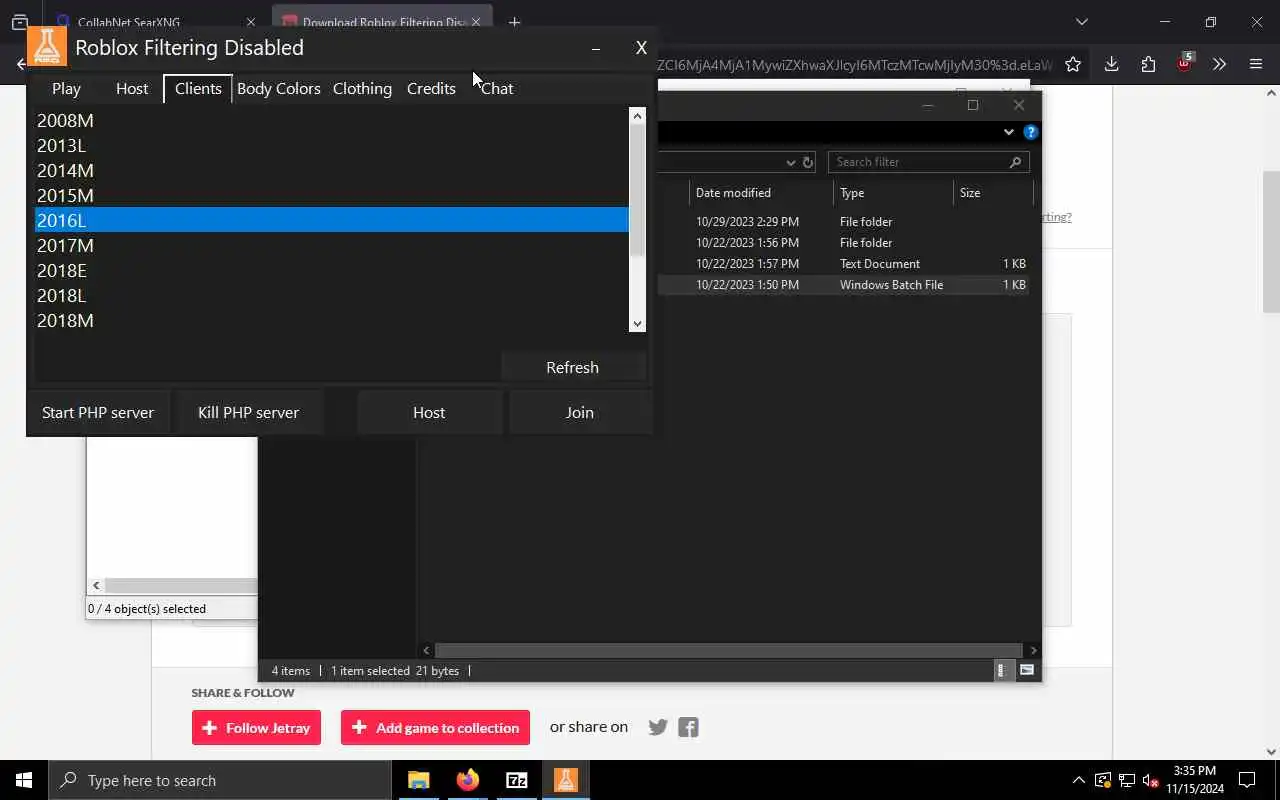Open Firefox extensions puzzle icon
1280x800 pixels.
[x=1148, y=64]
